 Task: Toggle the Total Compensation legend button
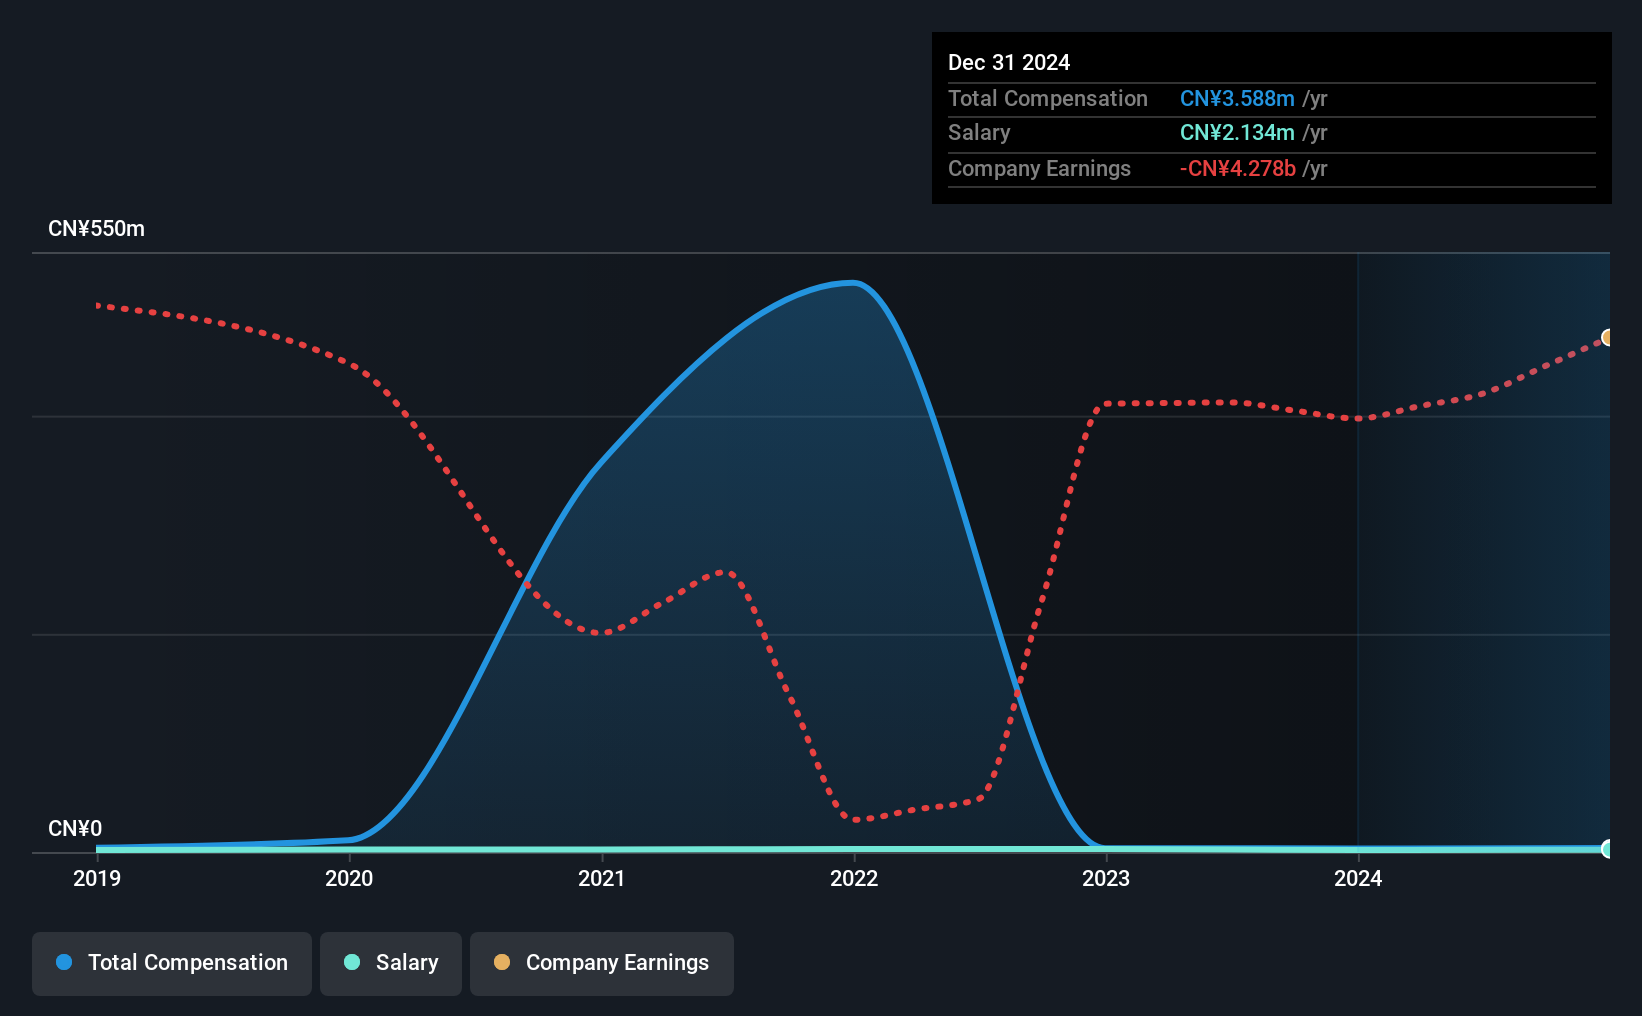pyautogui.click(x=172, y=963)
